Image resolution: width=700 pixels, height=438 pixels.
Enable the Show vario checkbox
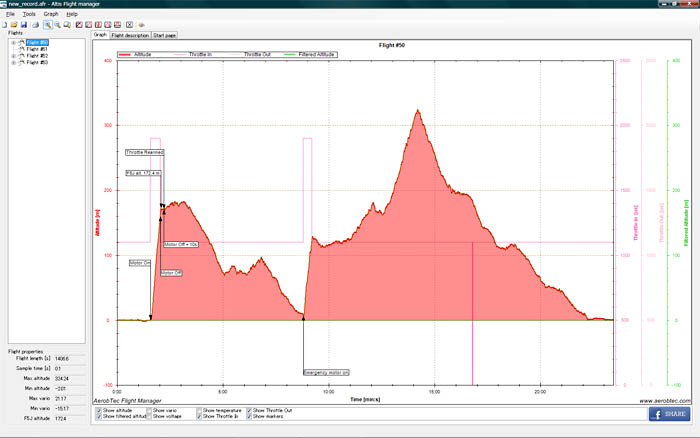pyautogui.click(x=149, y=410)
